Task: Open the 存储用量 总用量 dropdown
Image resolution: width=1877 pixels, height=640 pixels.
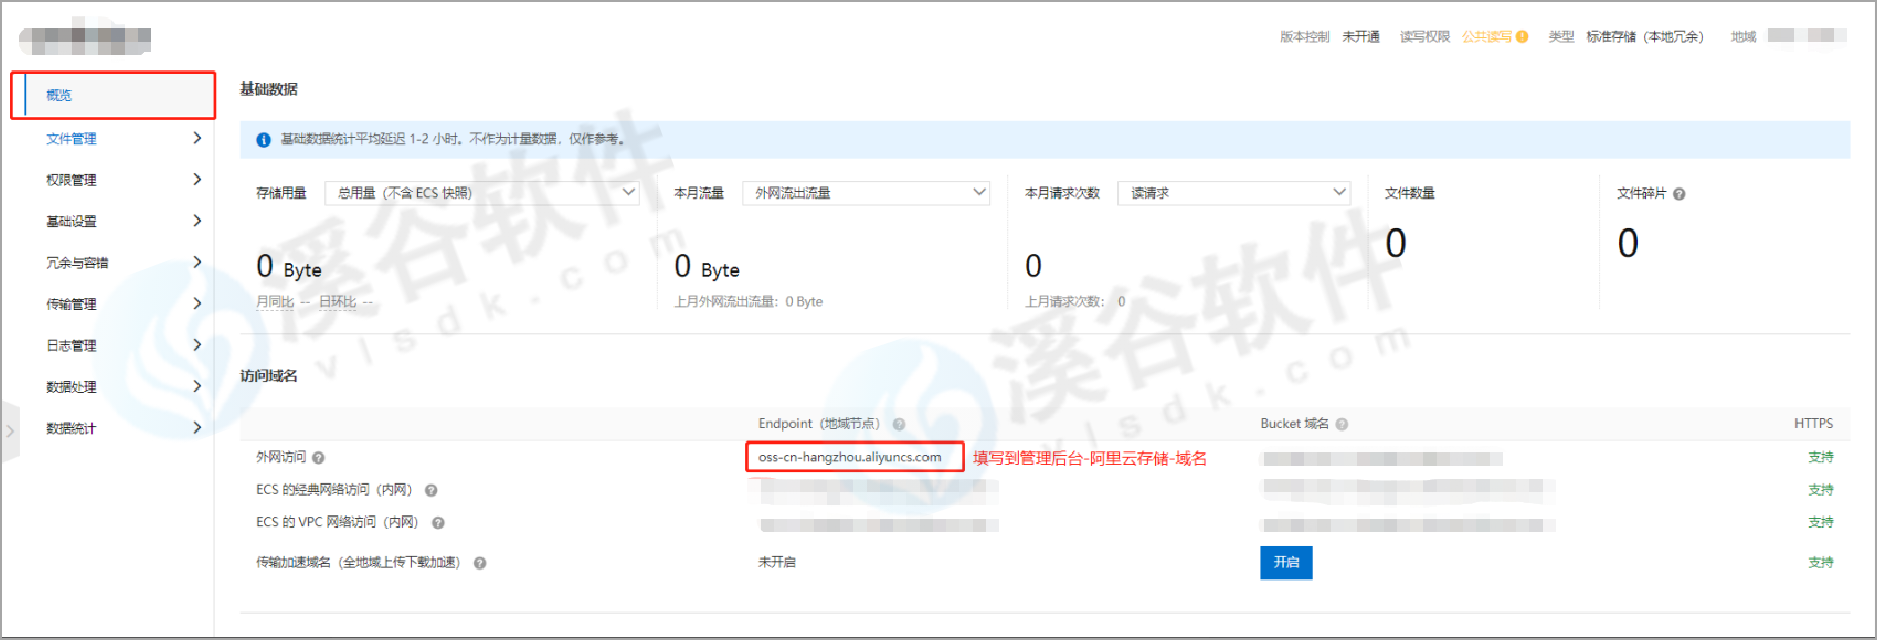Action: click(482, 193)
